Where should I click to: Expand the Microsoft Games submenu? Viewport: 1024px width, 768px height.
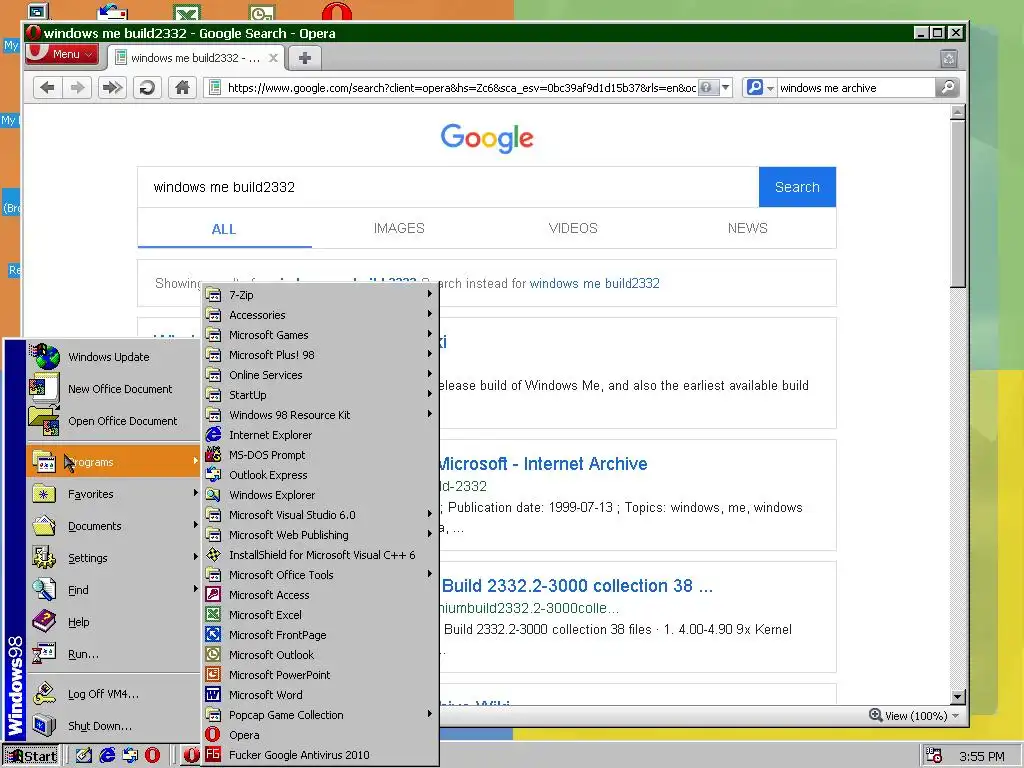pos(320,335)
